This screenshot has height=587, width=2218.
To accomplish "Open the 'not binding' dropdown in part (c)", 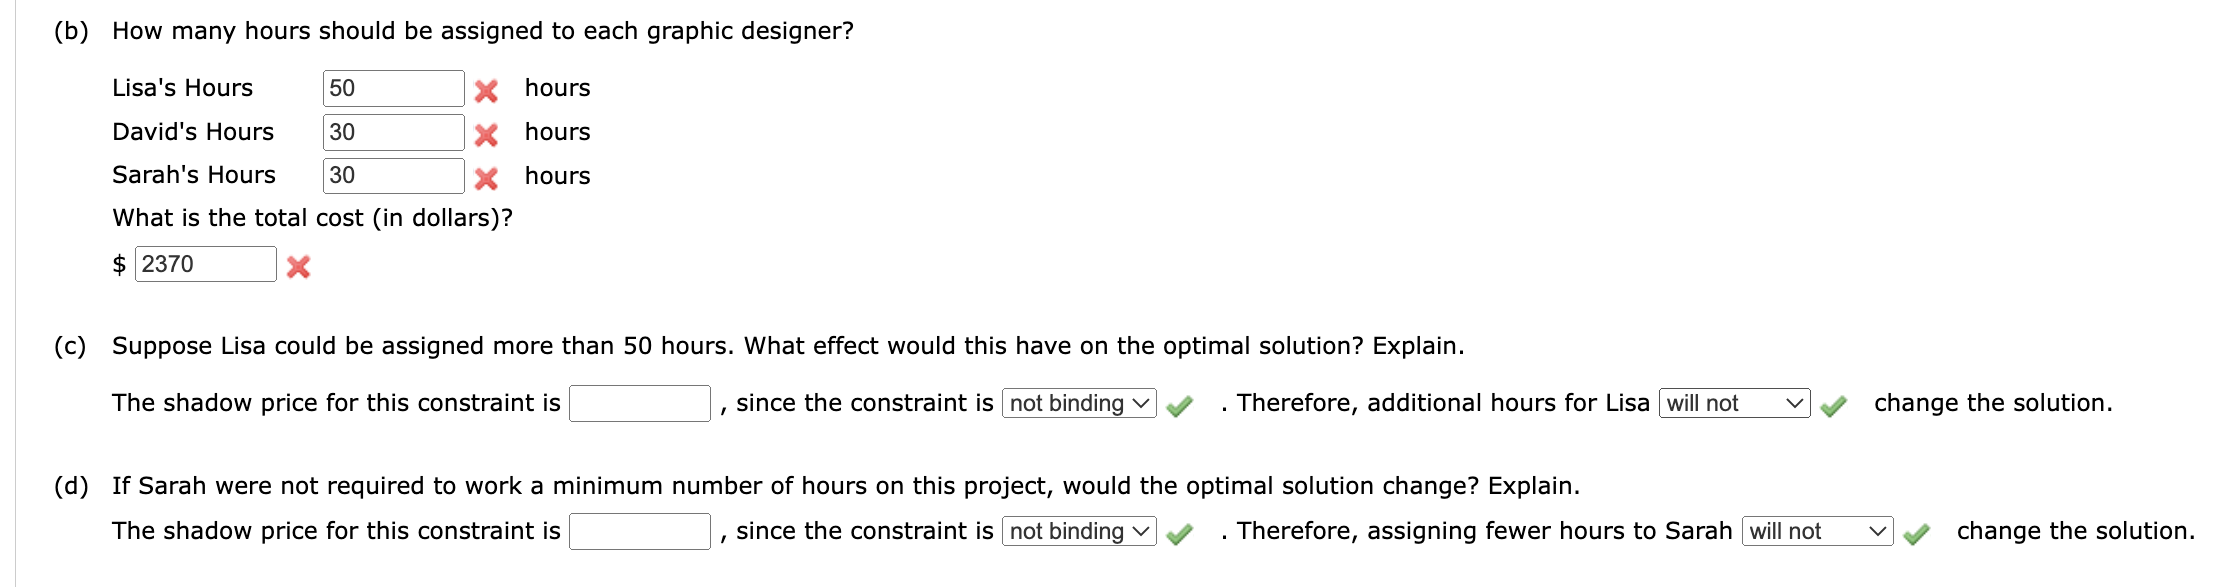I will (x=1076, y=404).
